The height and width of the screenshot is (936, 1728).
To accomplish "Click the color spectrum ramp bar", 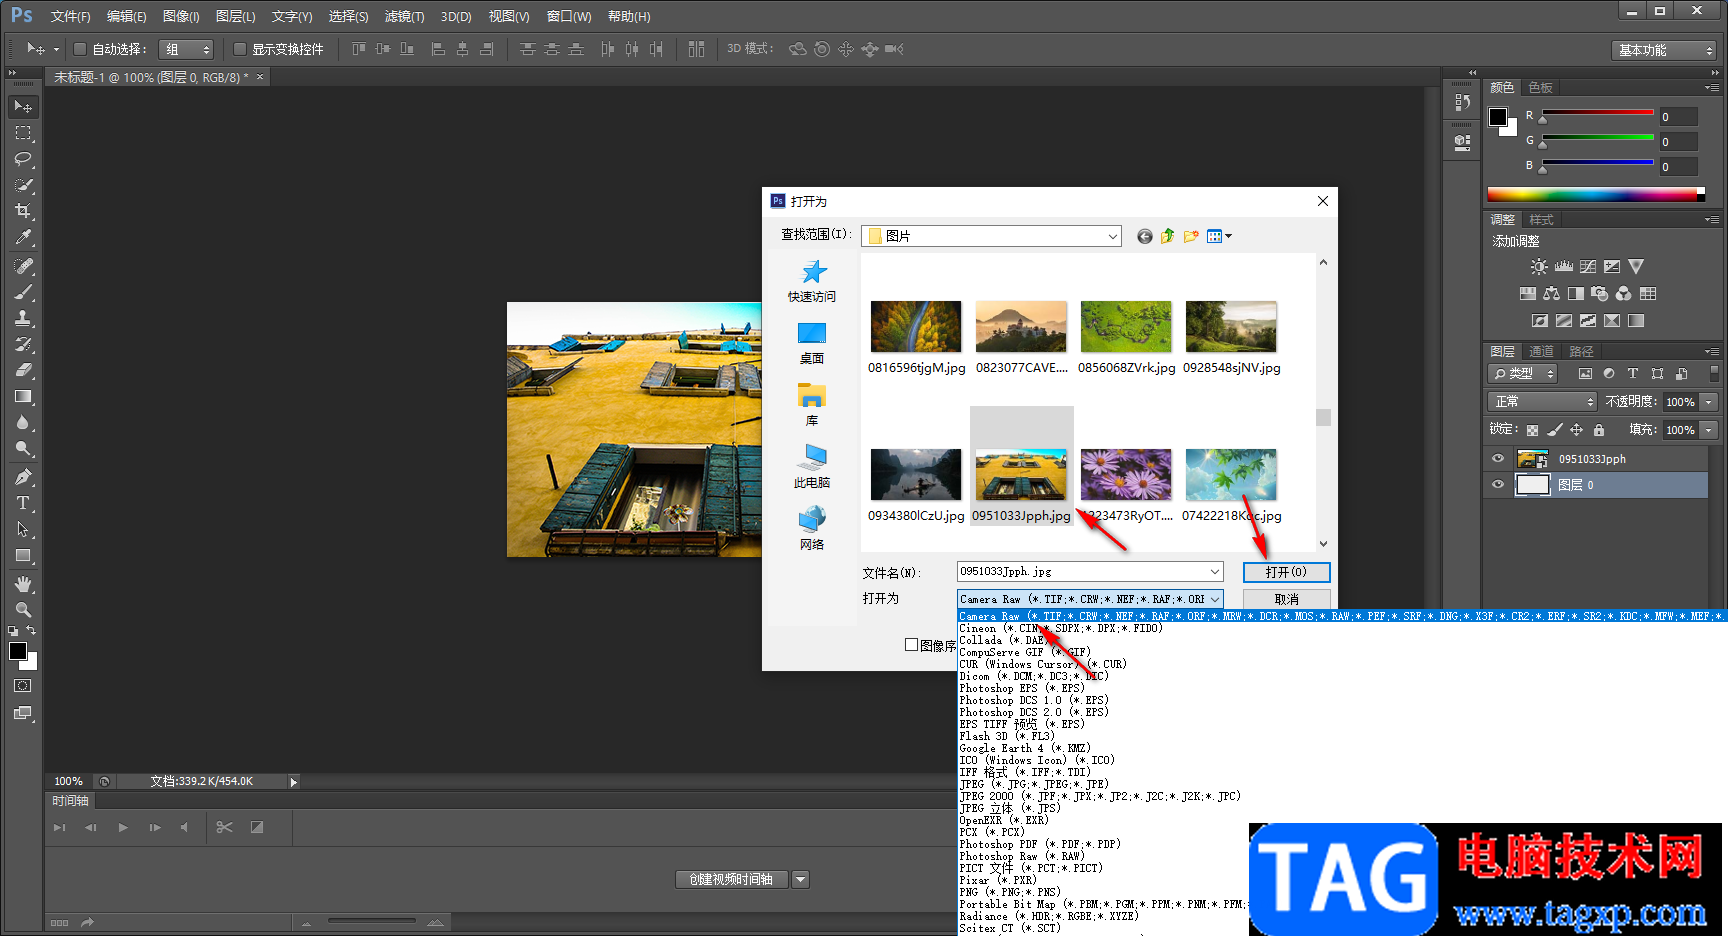I will [x=1594, y=194].
